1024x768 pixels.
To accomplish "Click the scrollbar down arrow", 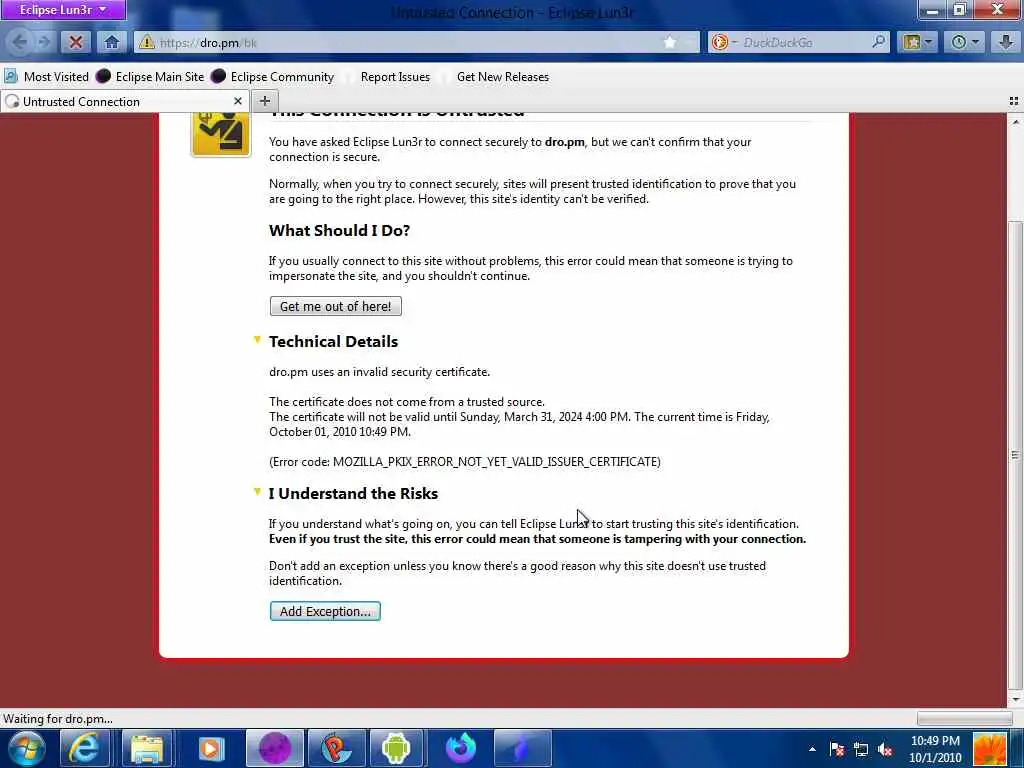I will (1015, 699).
